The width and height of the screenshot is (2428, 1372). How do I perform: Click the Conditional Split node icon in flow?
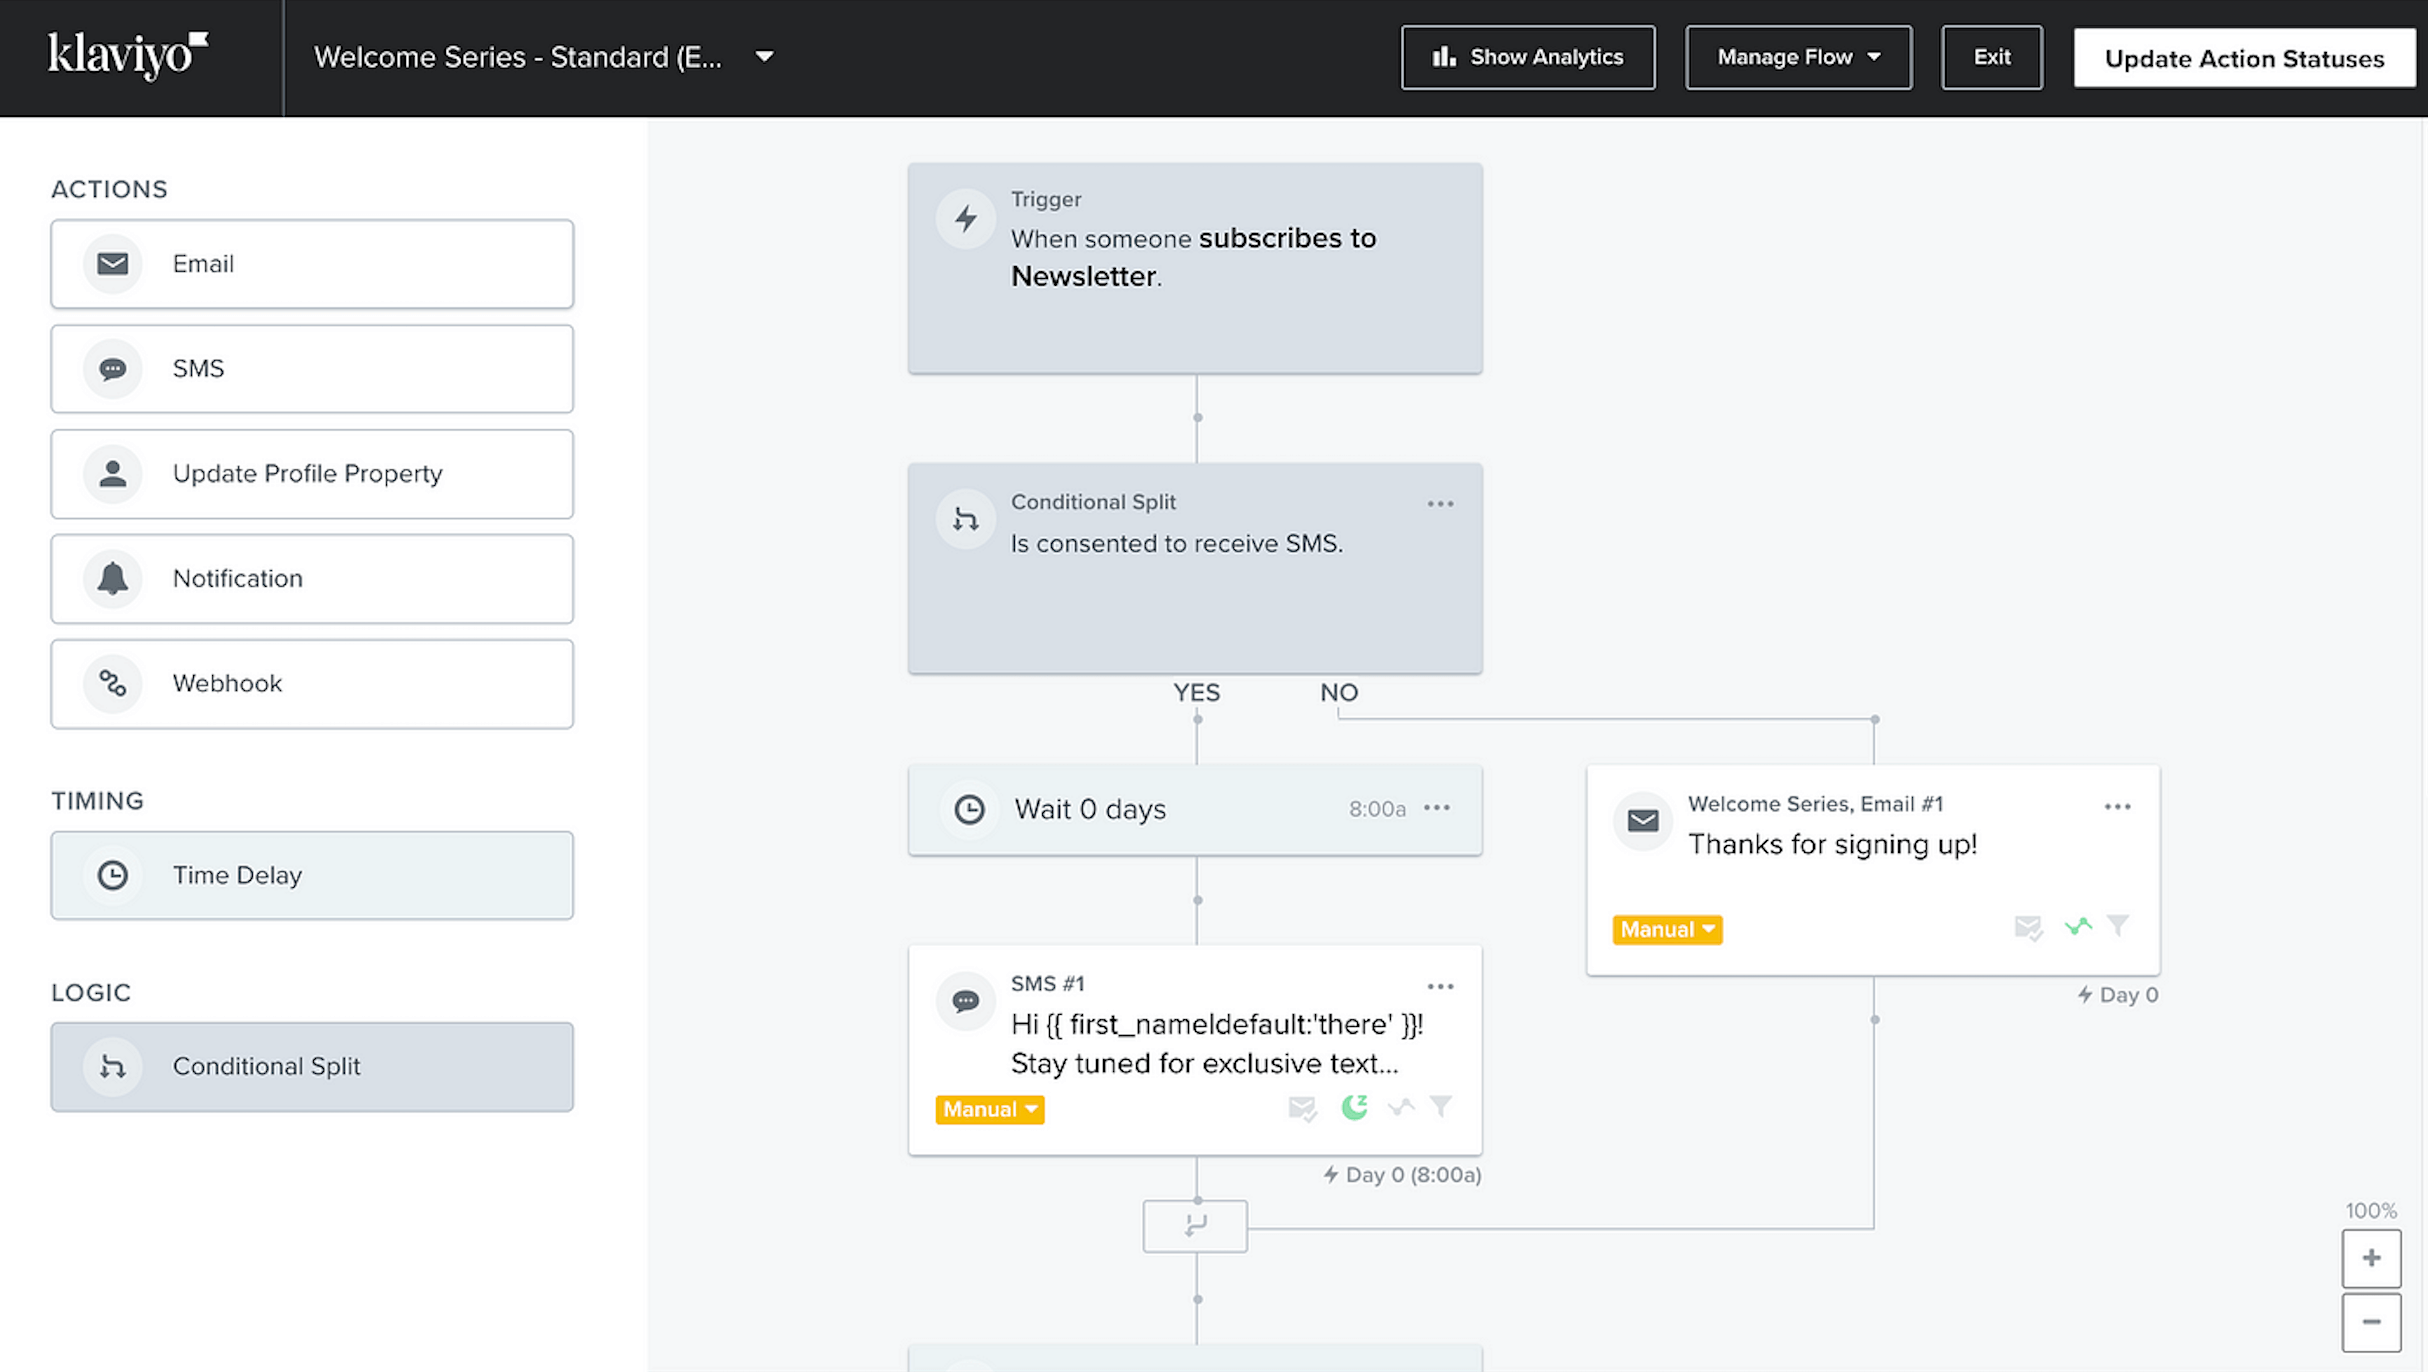pos(966,518)
